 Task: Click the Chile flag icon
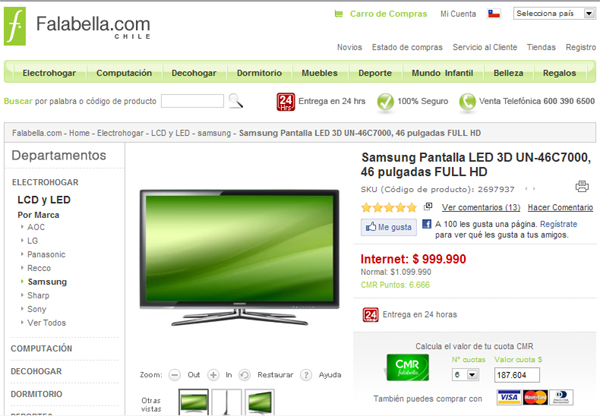click(494, 14)
